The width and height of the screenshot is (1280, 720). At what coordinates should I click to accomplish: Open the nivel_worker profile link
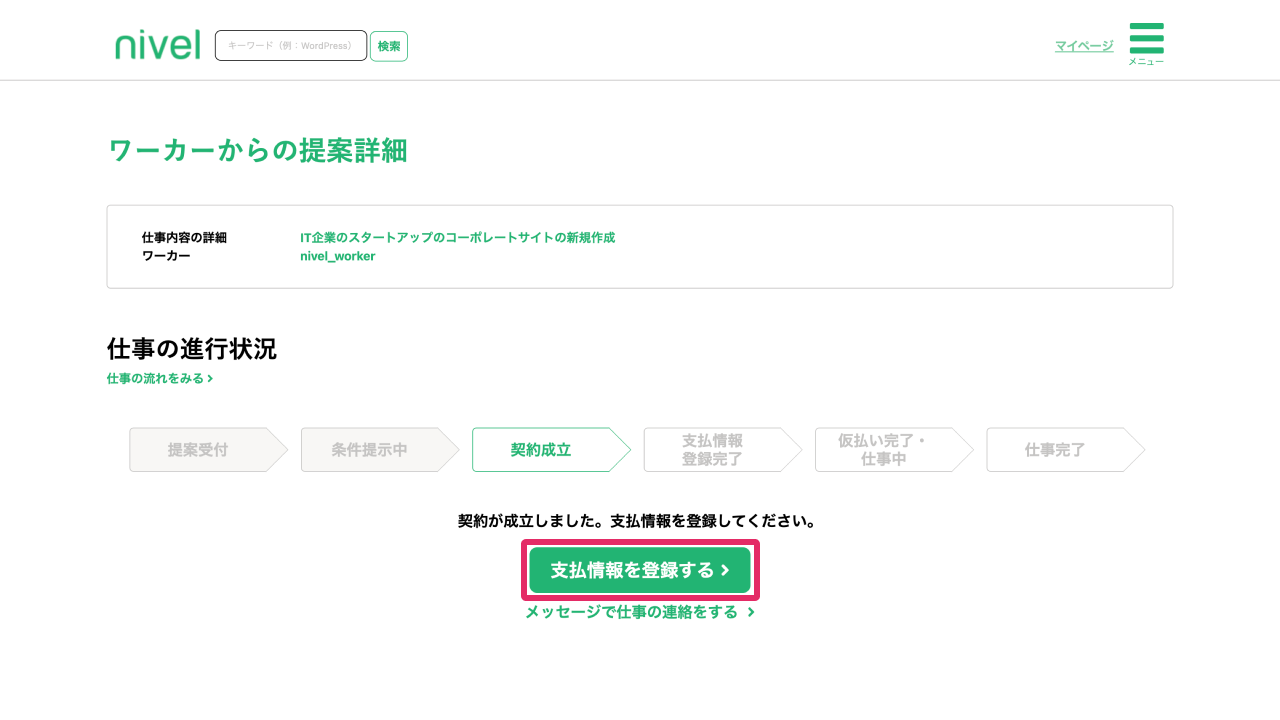point(338,256)
